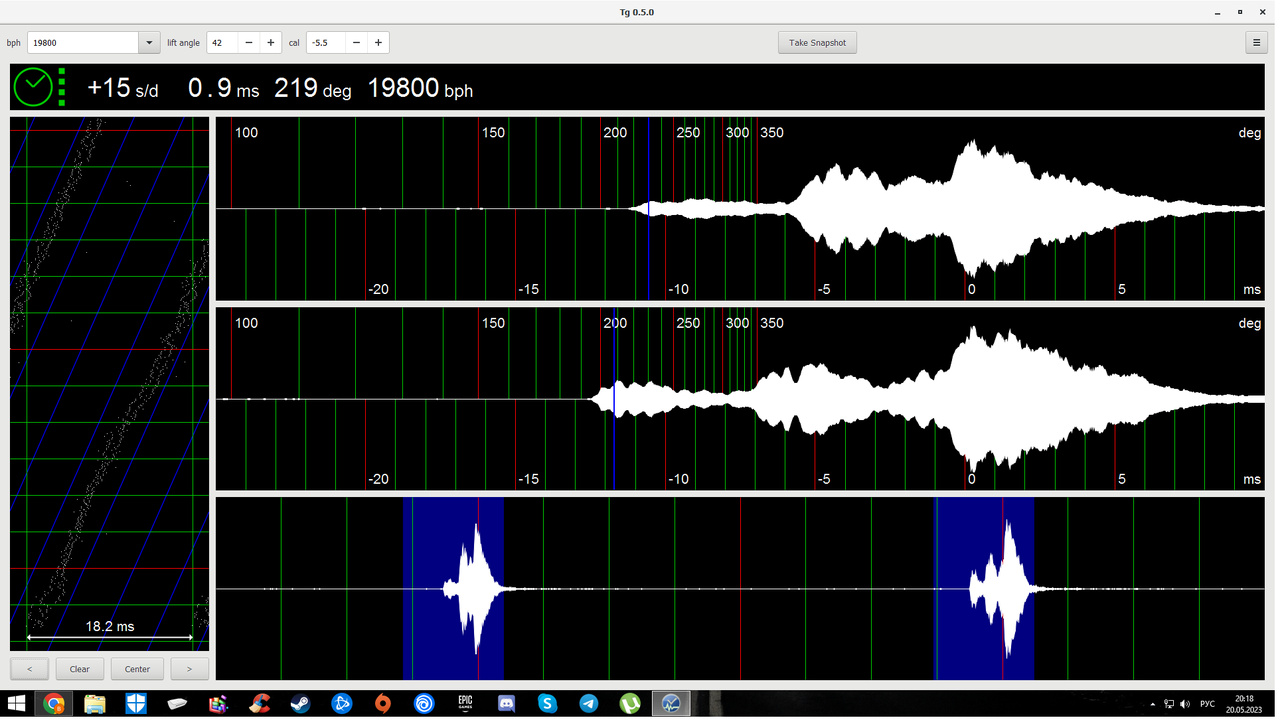Click the Center button under paper strip
Image resolution: width=1280 pixels, height=722 pixels.
pyautogui.click(x=137, y=669)
